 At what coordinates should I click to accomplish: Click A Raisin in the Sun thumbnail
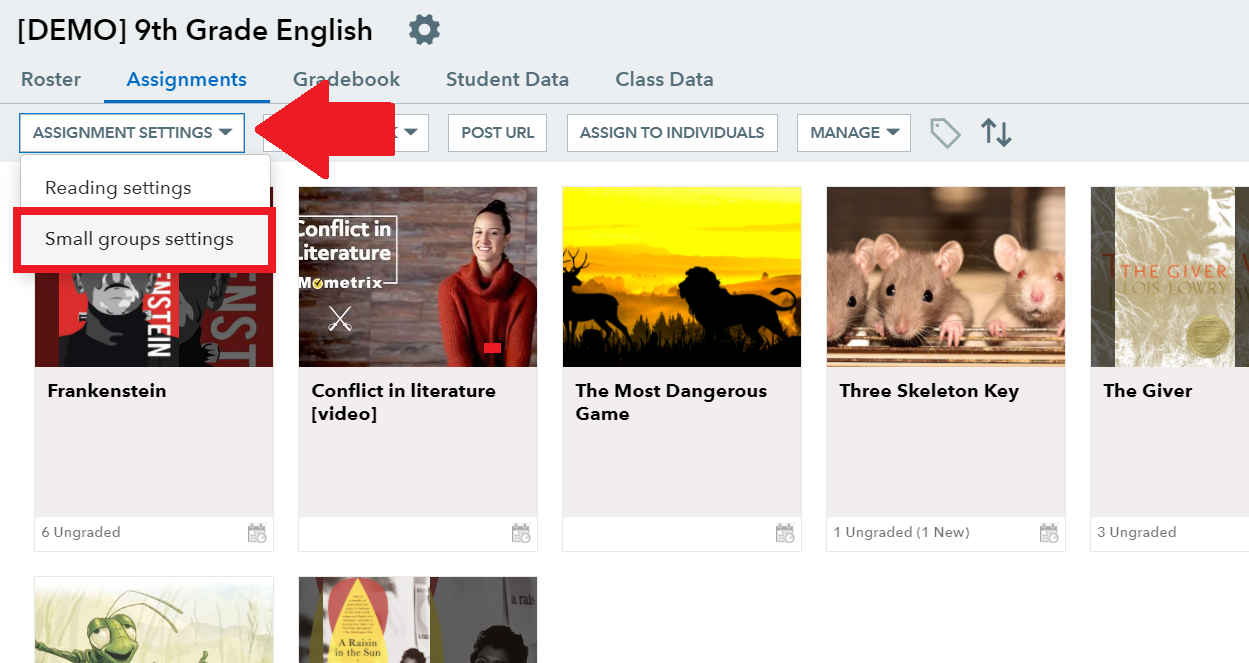(418, 620)
